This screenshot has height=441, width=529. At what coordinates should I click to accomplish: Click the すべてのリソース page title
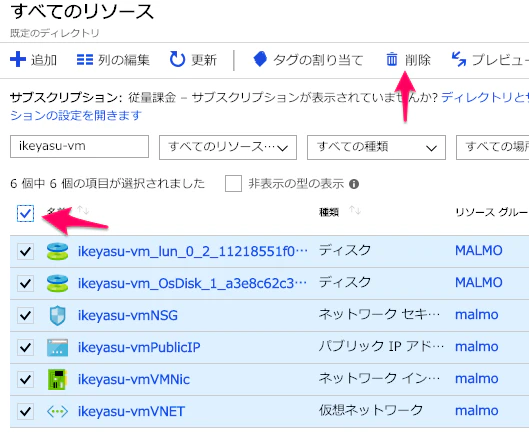82,12
